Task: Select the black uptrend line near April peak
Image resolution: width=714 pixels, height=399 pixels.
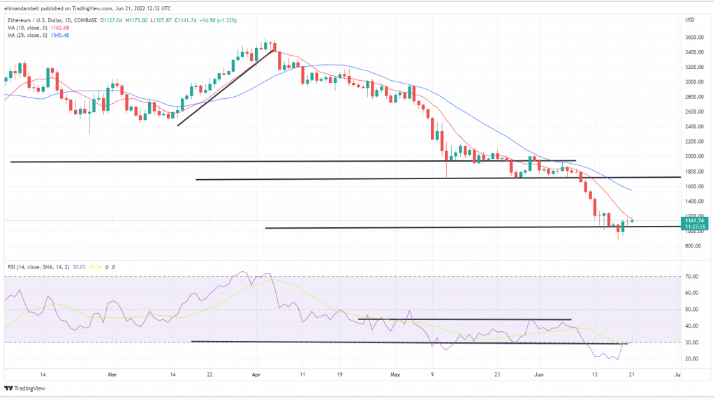Action: (x=226, y=87)
